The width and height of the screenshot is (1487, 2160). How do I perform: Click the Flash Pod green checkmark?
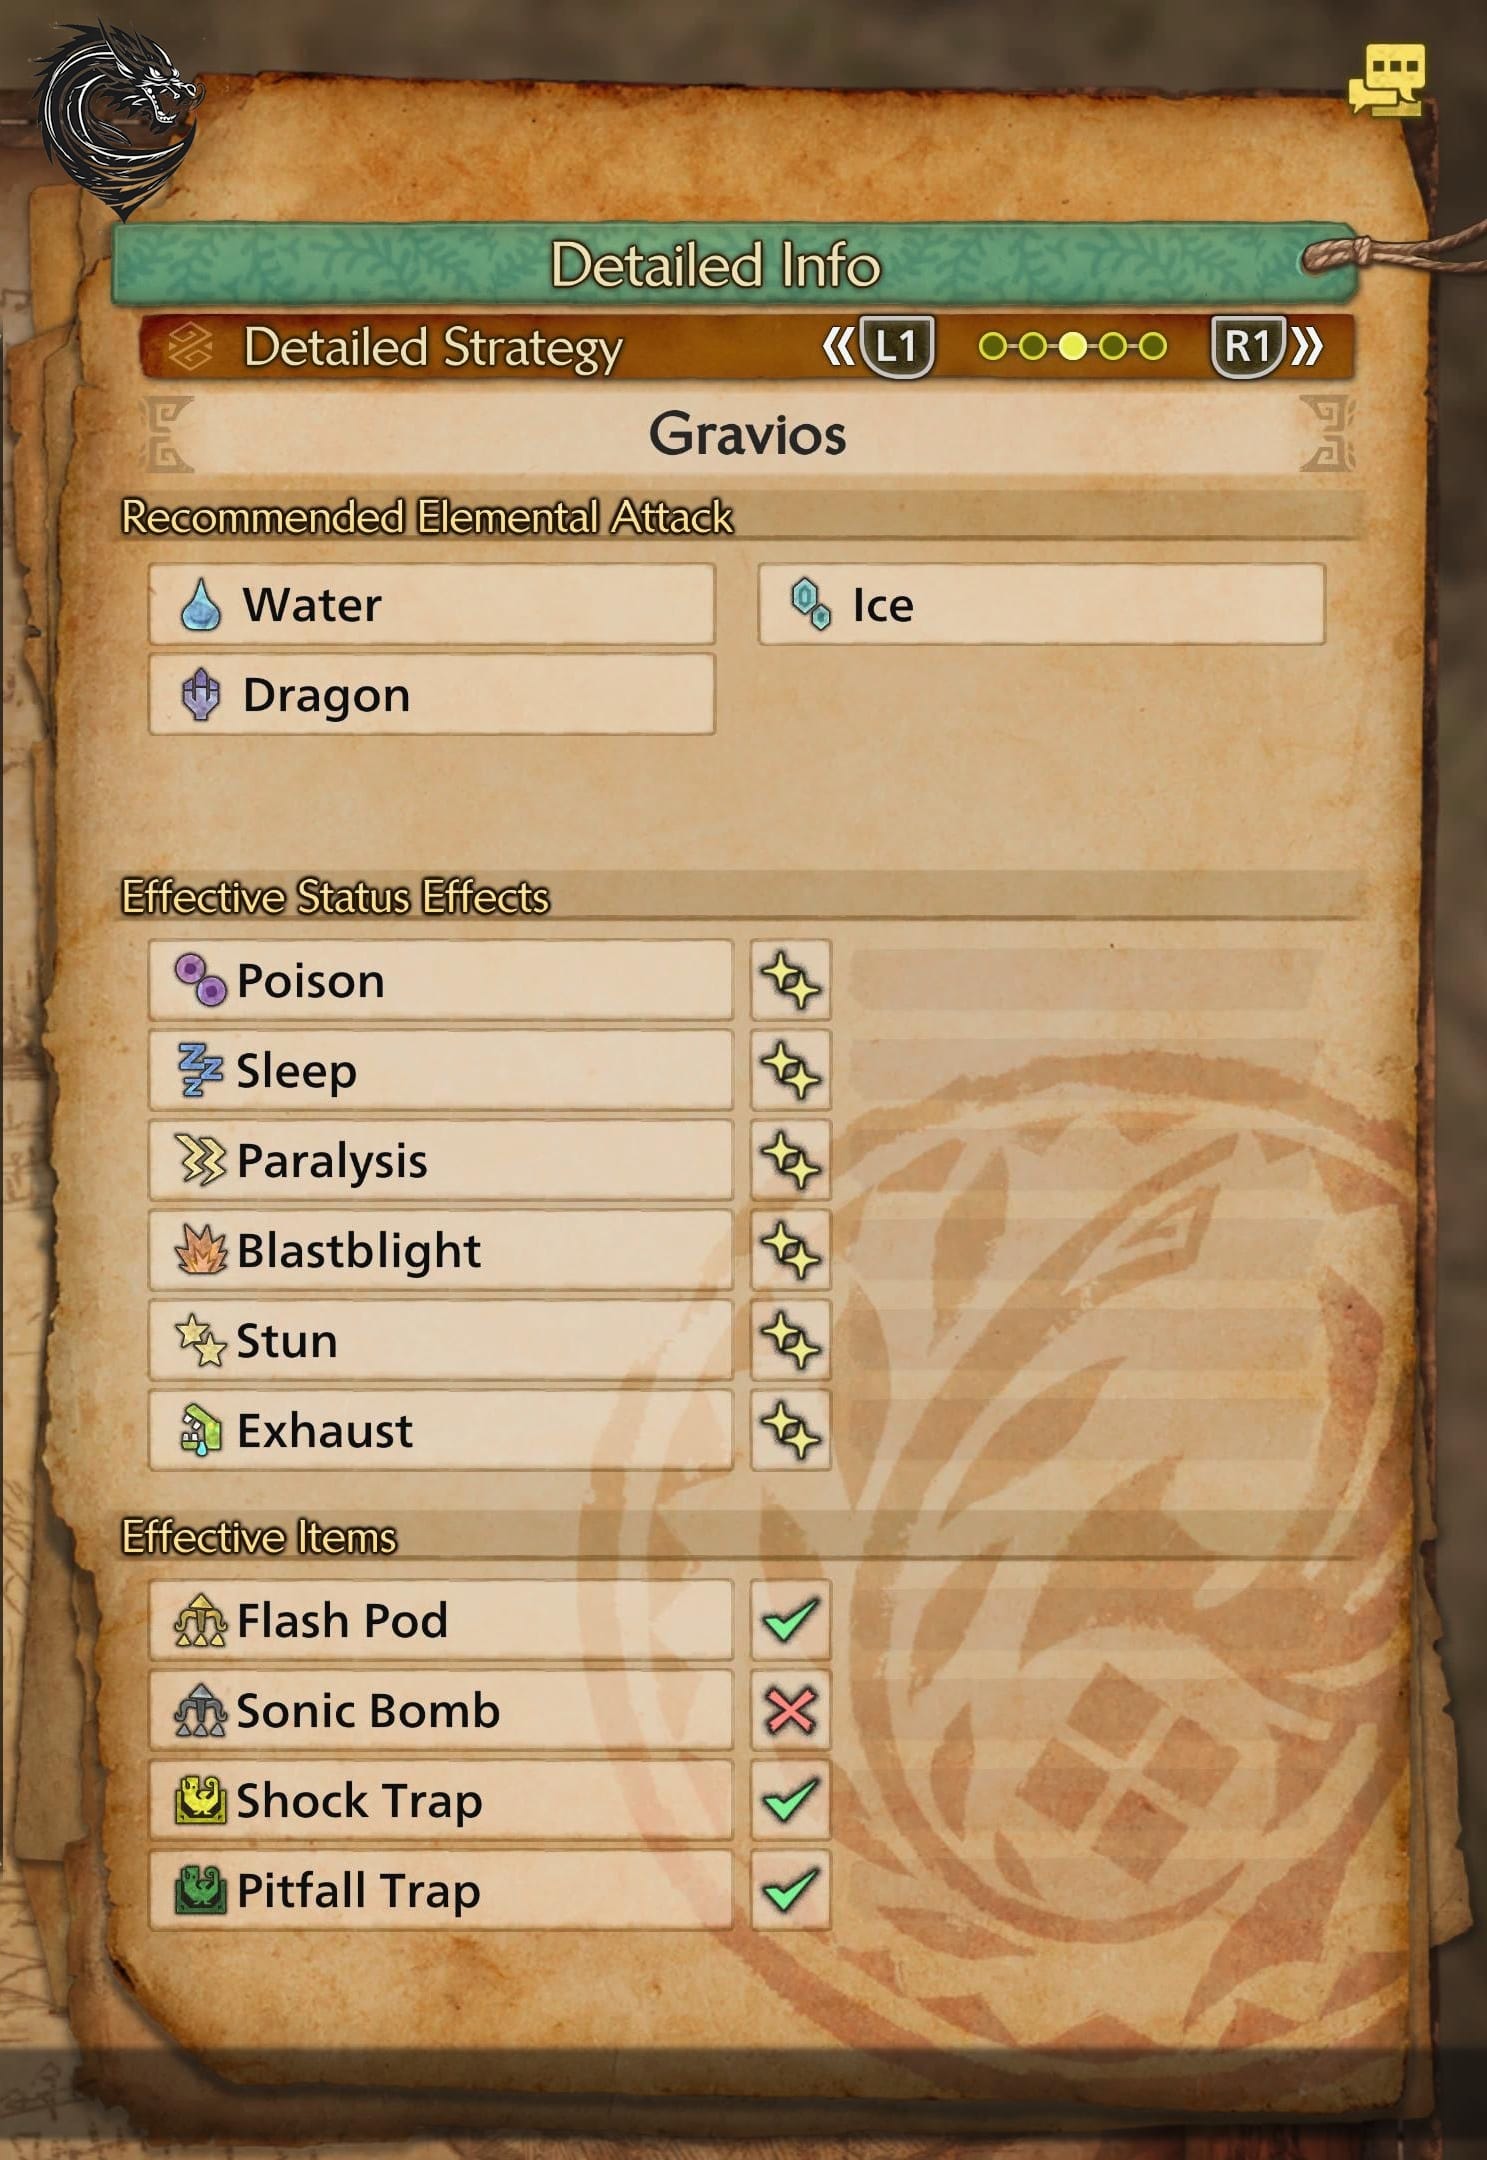pos(790,1620)
